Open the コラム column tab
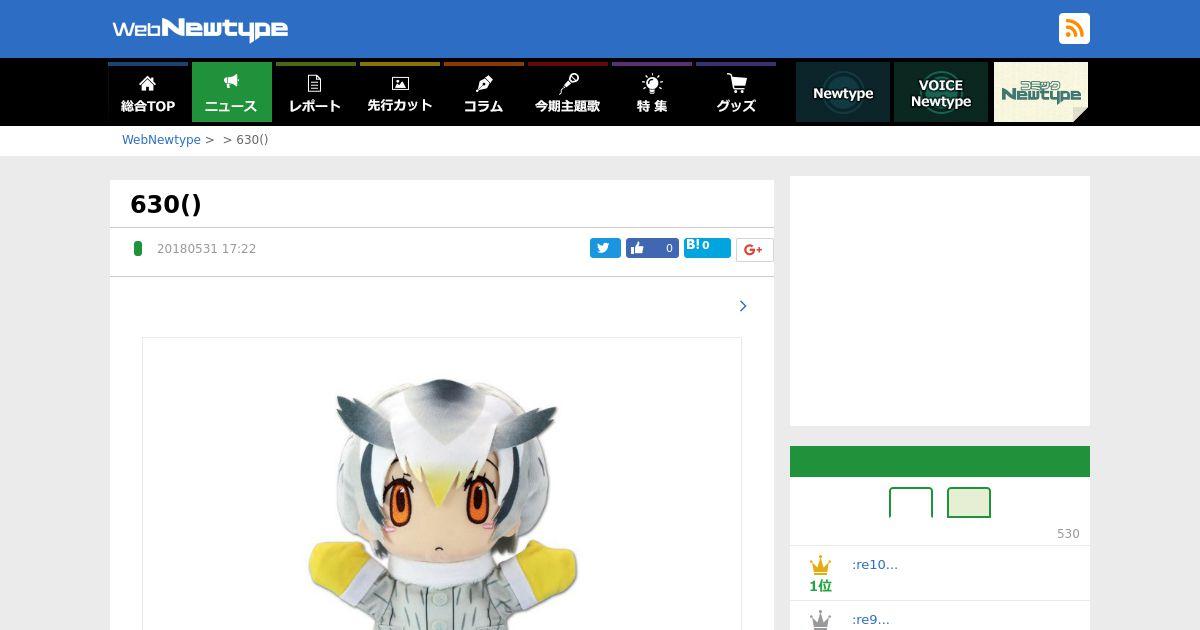Viewport: 1200px width, 630px height. click(484, 92)
